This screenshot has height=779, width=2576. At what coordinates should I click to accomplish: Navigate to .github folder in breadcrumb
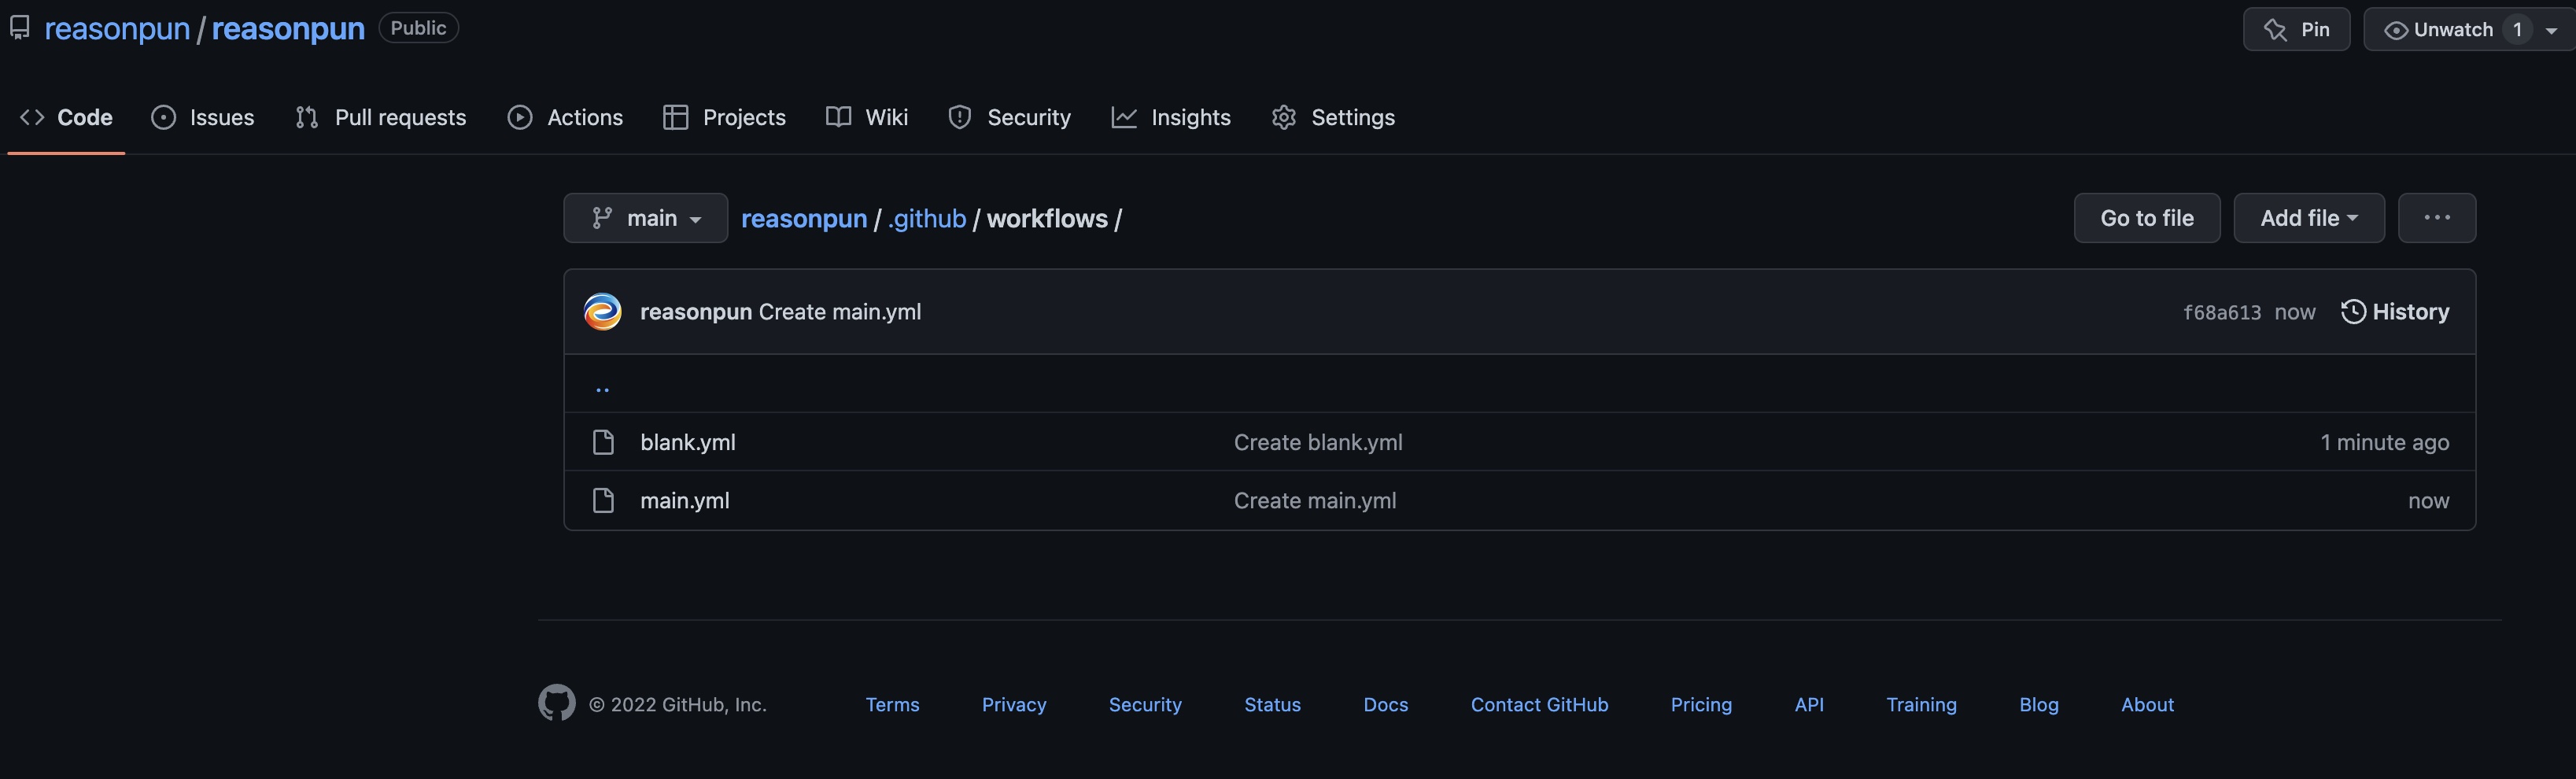(926, 218)
